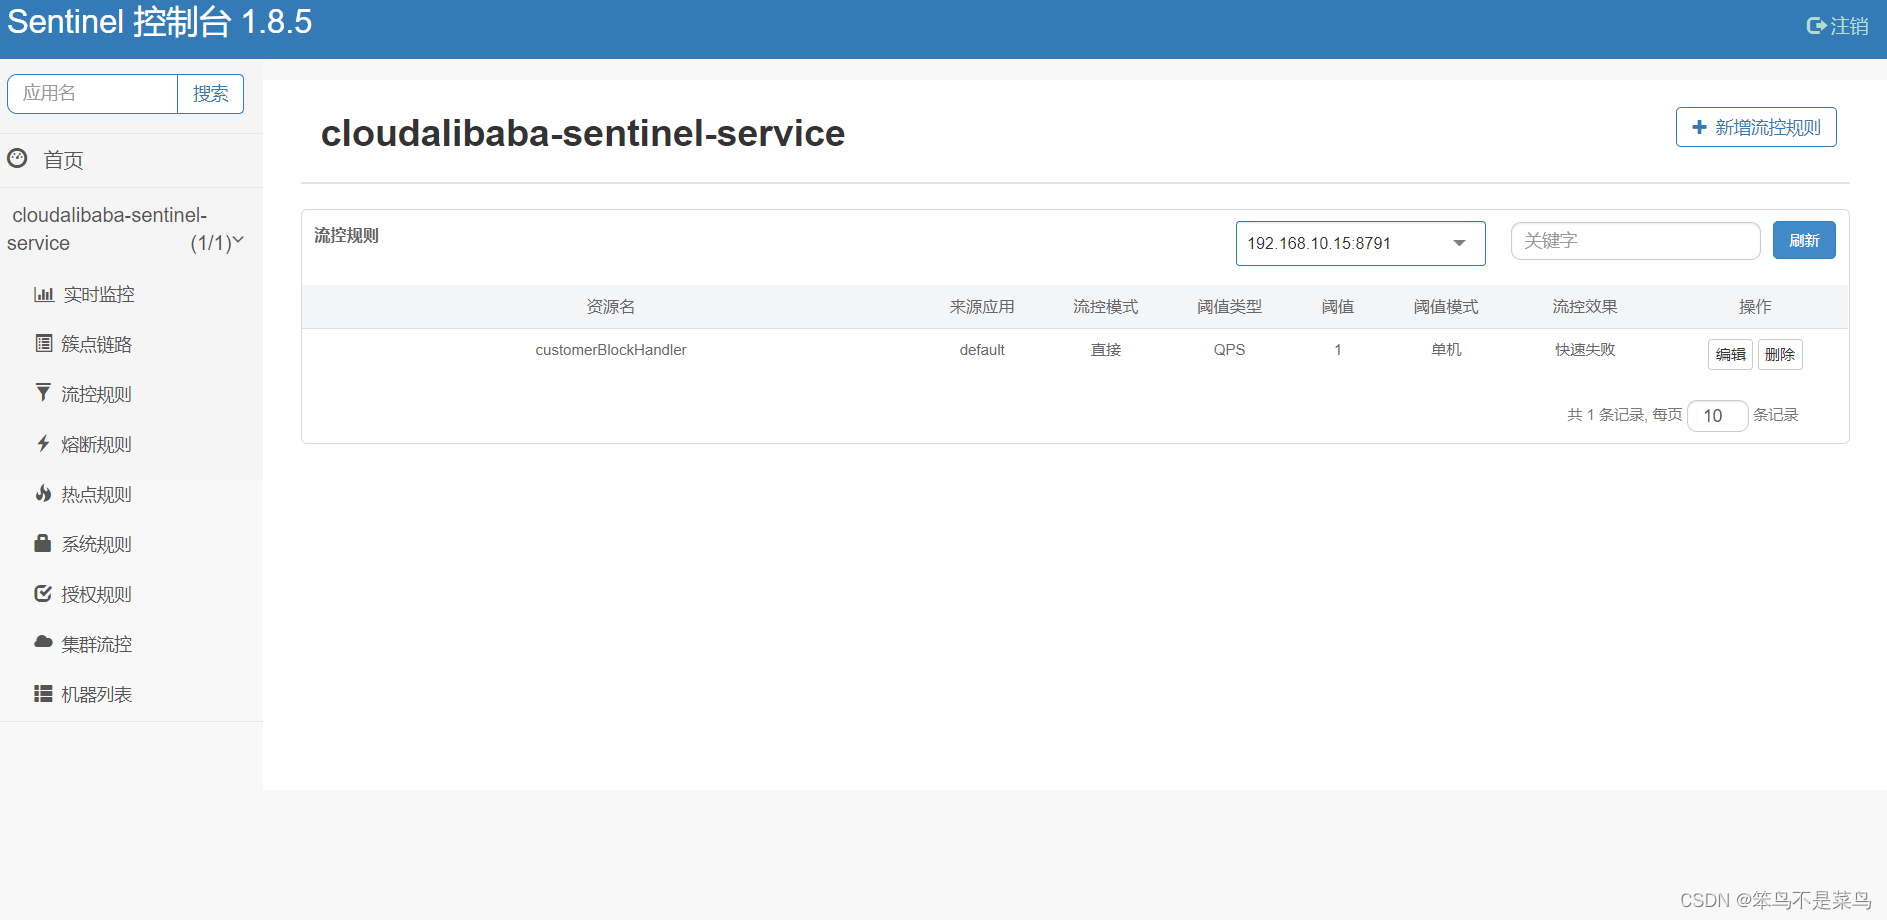The height and width of the screenshot is (920, 1887).
Task: Open 集群流控 menu item
Action: (96, 644)
